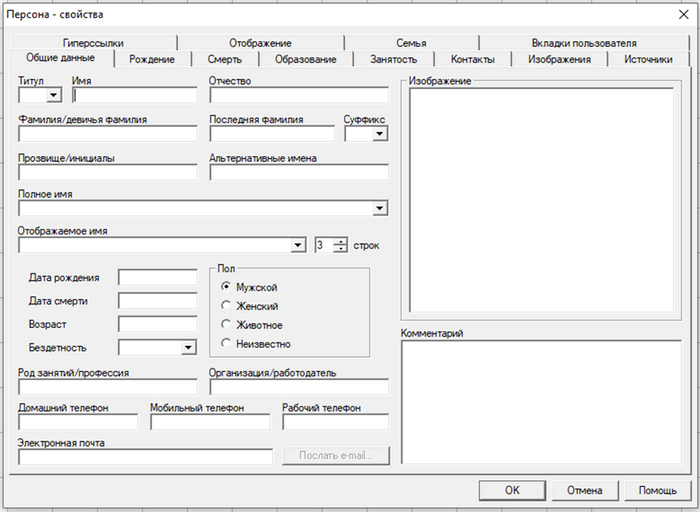Go to the Рождение tab

tap(152, 59)
